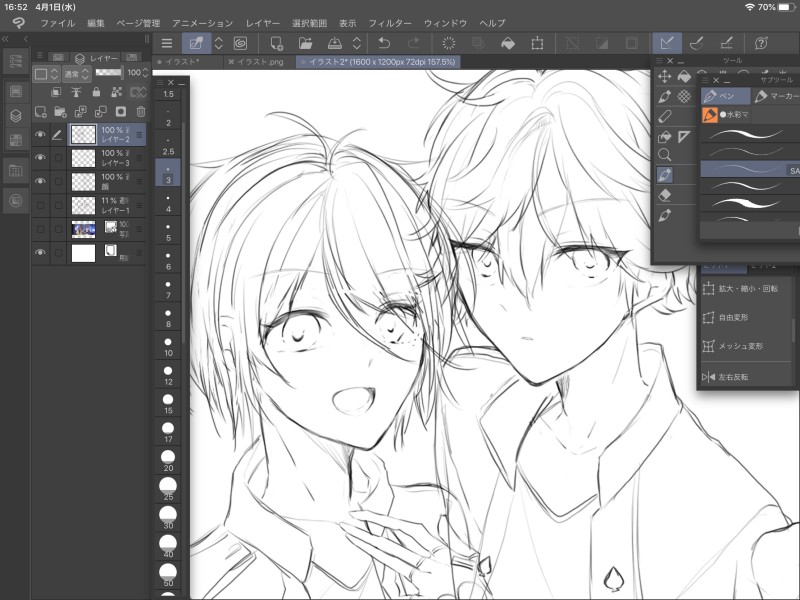The width and height of the screenshot is (800, 600).
Task: Switch to イラスト2* canvas tab
Action: (x=378, y=62)
